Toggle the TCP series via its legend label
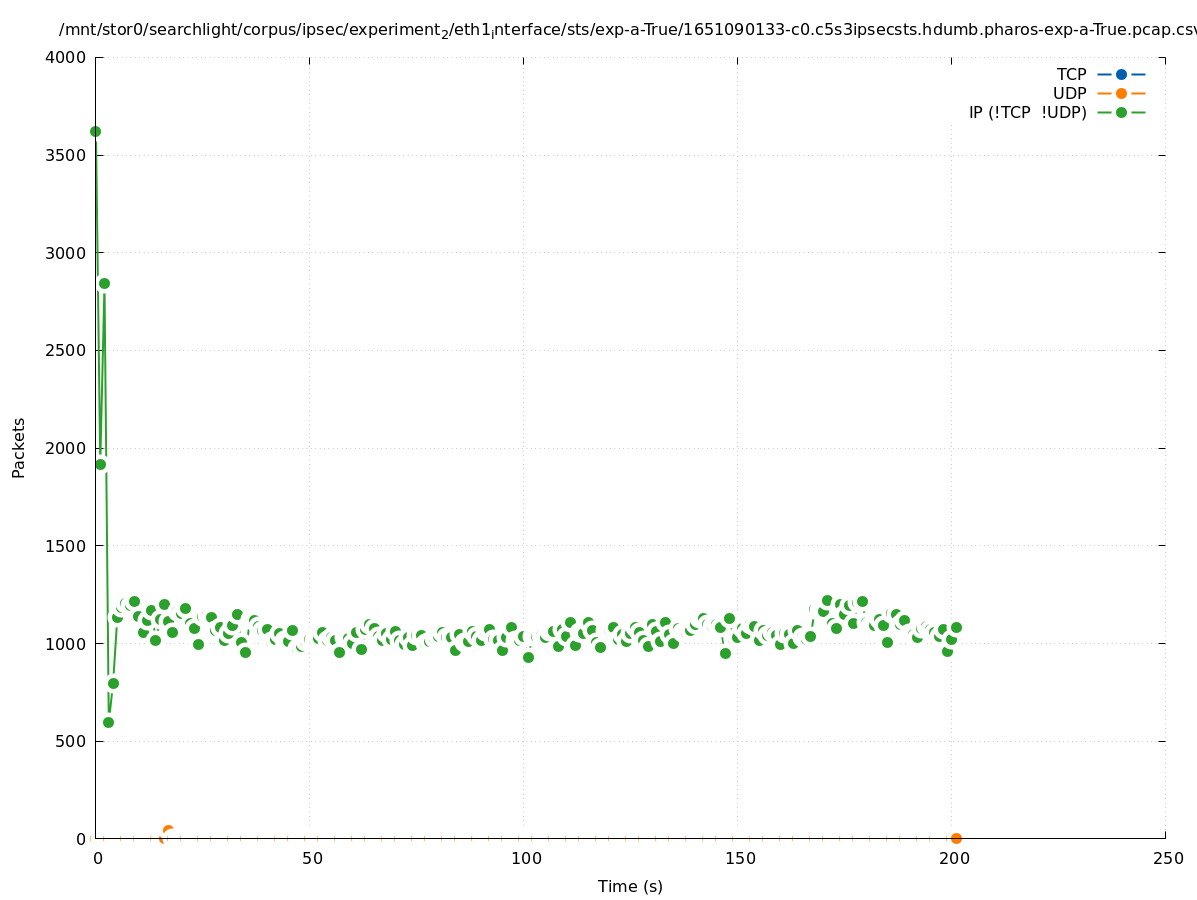The image size is (1197, 900). [x=1071, y=74]
